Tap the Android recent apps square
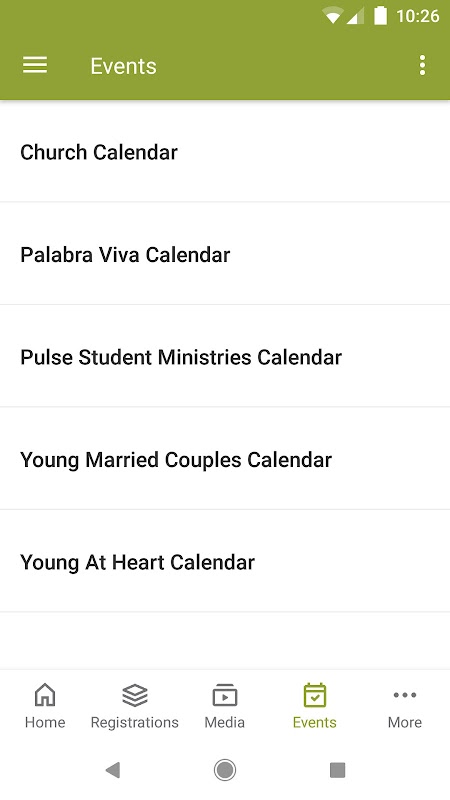450x800 pixels. tap(337, 770)
